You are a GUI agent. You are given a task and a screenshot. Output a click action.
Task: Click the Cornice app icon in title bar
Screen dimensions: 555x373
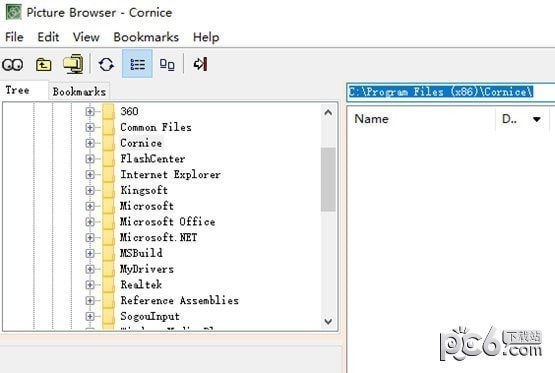(13, 12)
